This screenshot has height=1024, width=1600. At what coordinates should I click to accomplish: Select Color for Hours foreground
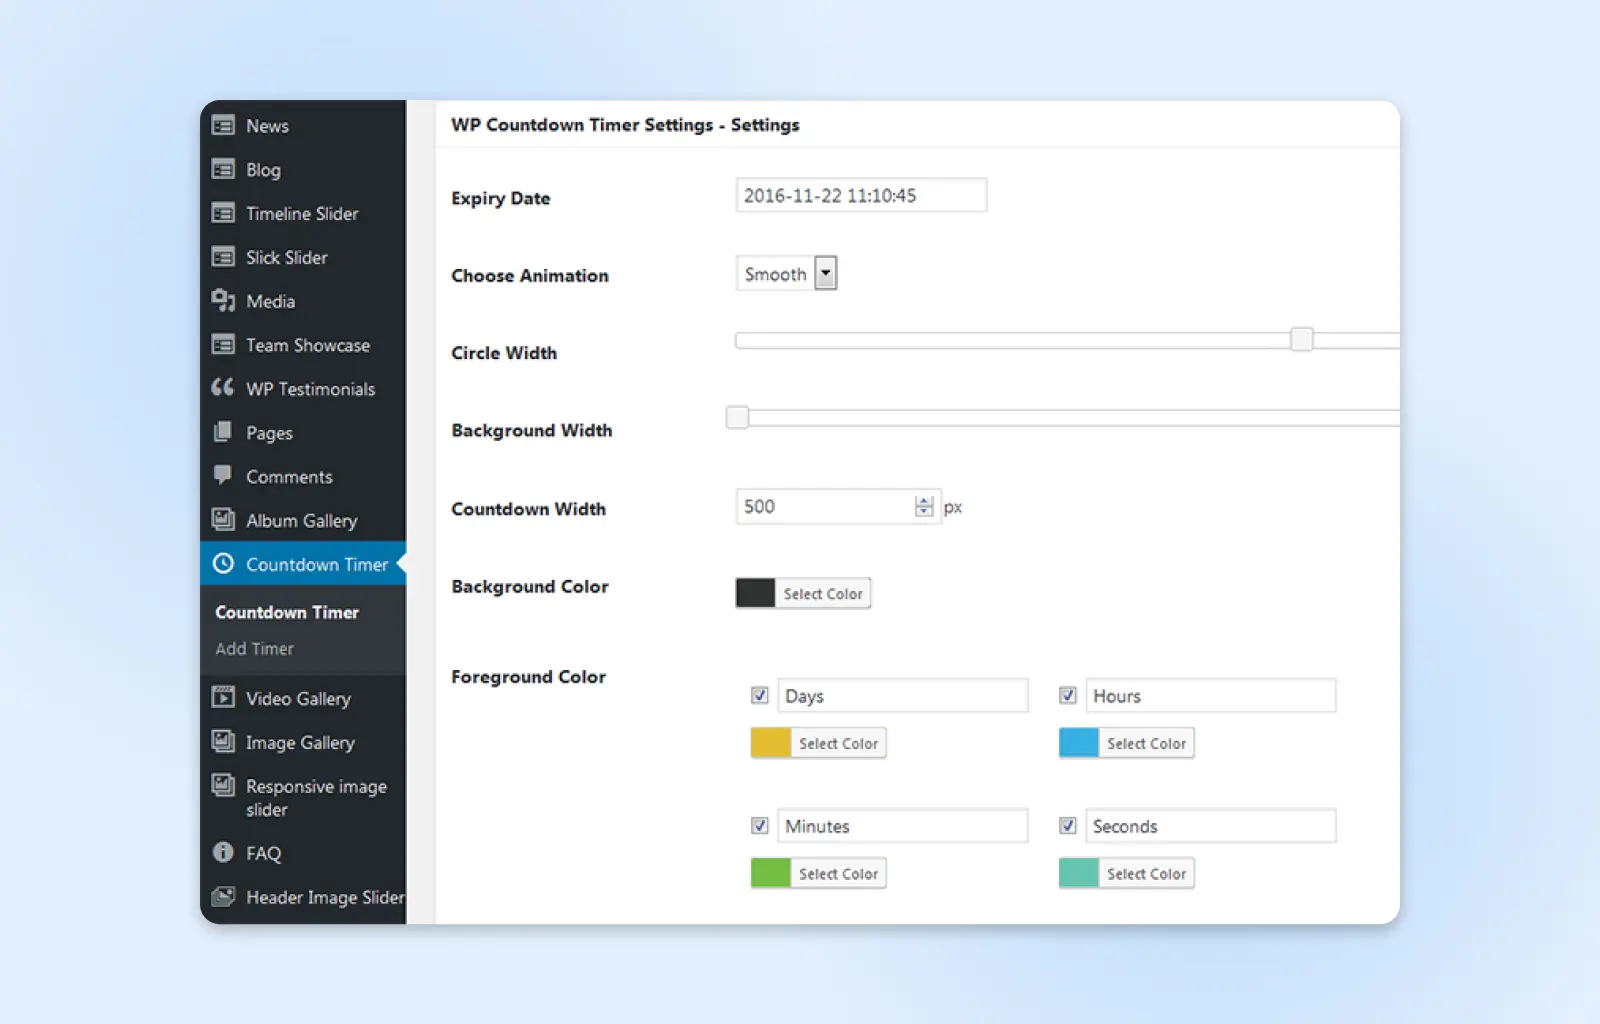[x=1146, y=744]
